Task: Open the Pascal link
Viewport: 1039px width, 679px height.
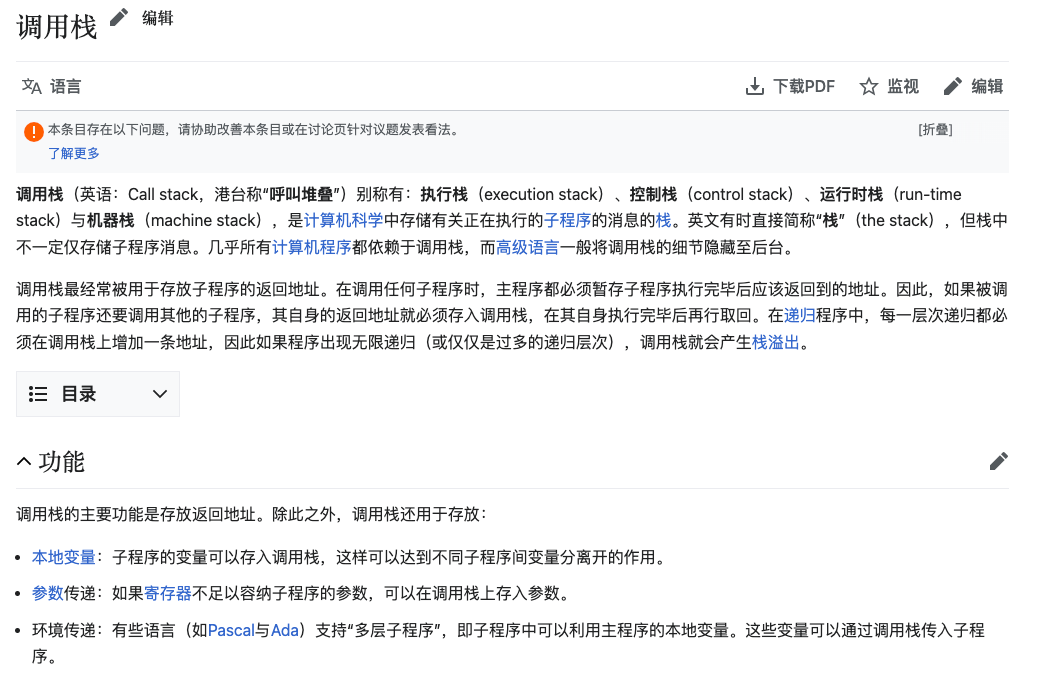Action: 231,631
